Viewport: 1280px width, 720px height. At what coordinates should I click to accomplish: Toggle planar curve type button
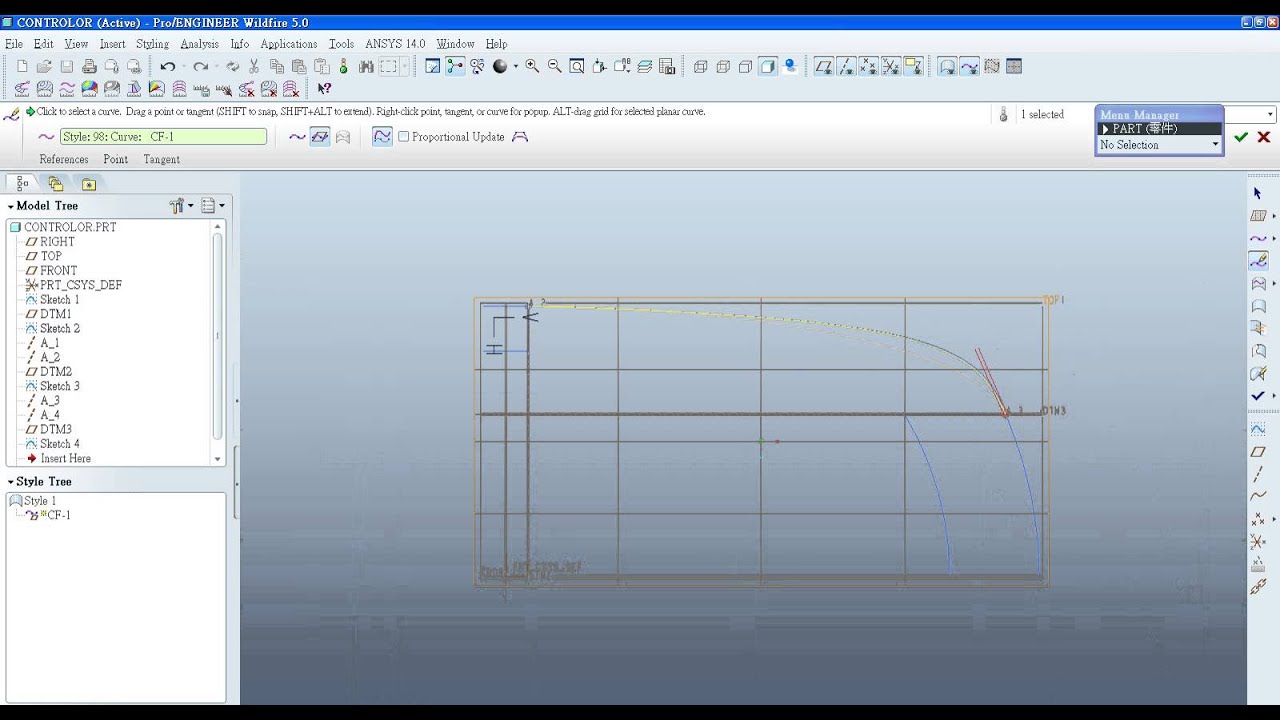(320, 137)
